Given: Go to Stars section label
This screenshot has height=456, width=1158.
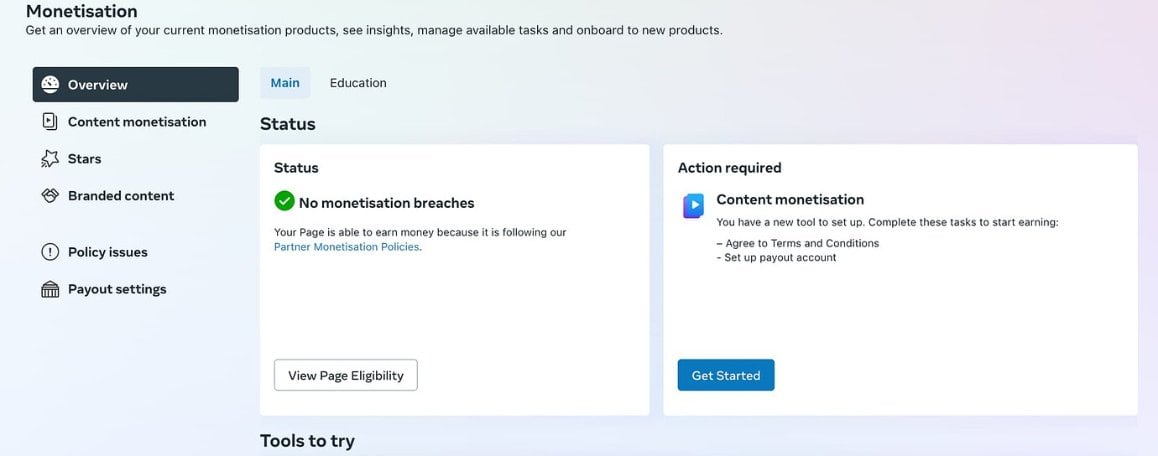Looking at the screenshot, I should [x=84, y=159].
